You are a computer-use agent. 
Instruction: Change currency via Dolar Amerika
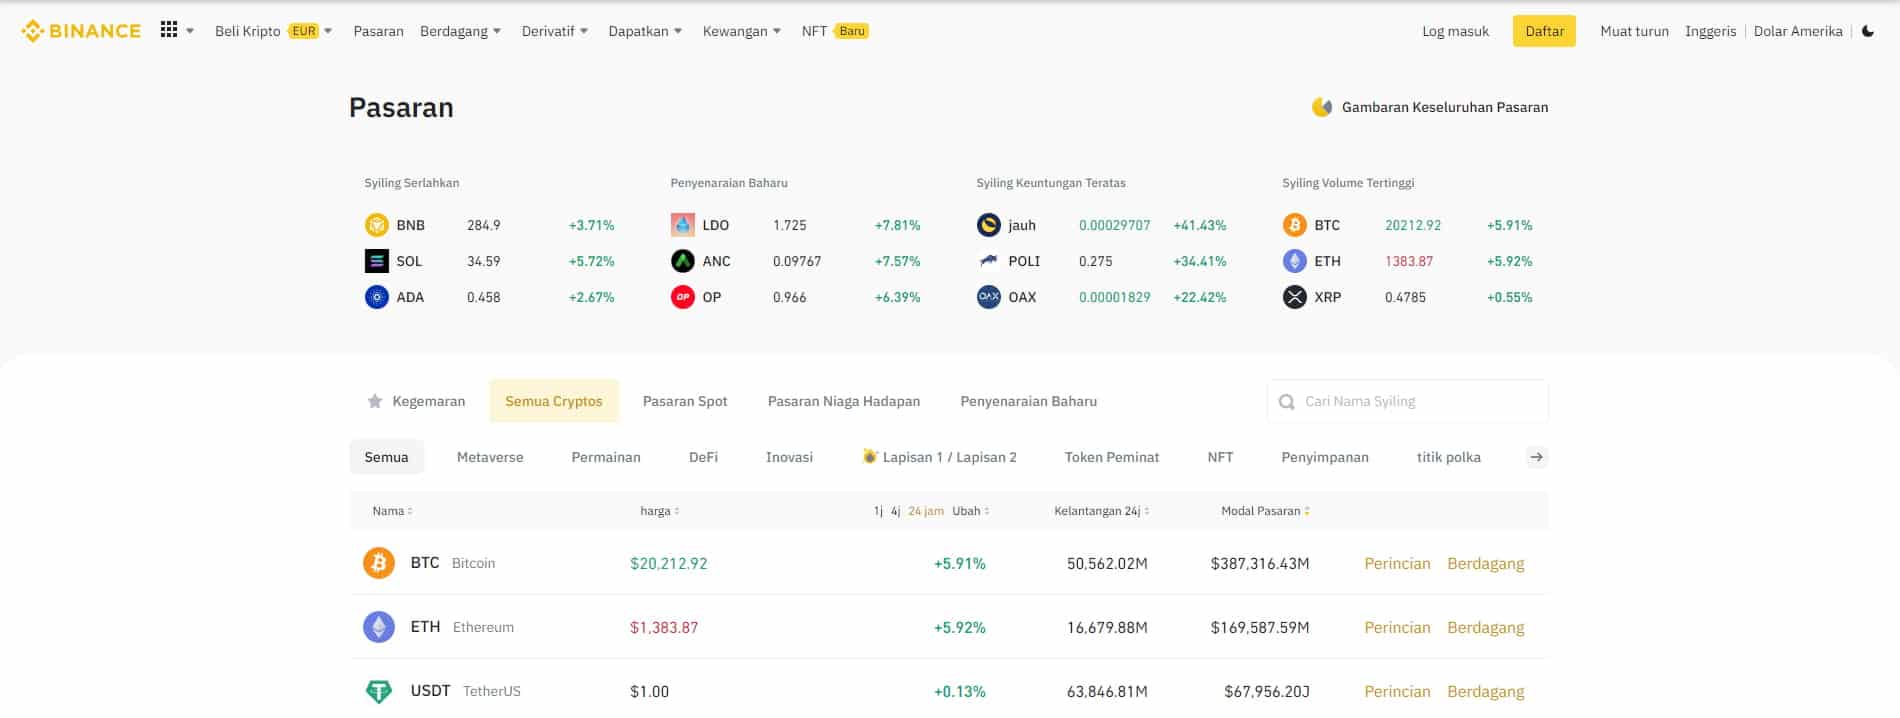point(1798,31)
